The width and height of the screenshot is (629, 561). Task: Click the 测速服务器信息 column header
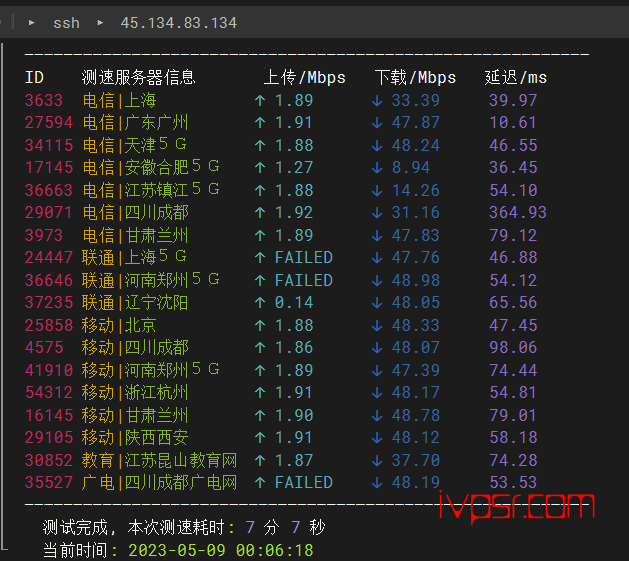[x=138, y=77]
